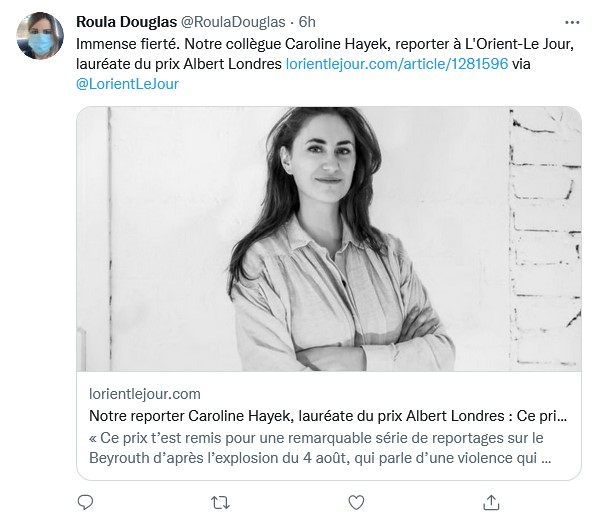The height and width of the screenshot is (524, 598).
Task: Click the black-and-white Caroline Hayek preview photo
Action: pos(329,239)
